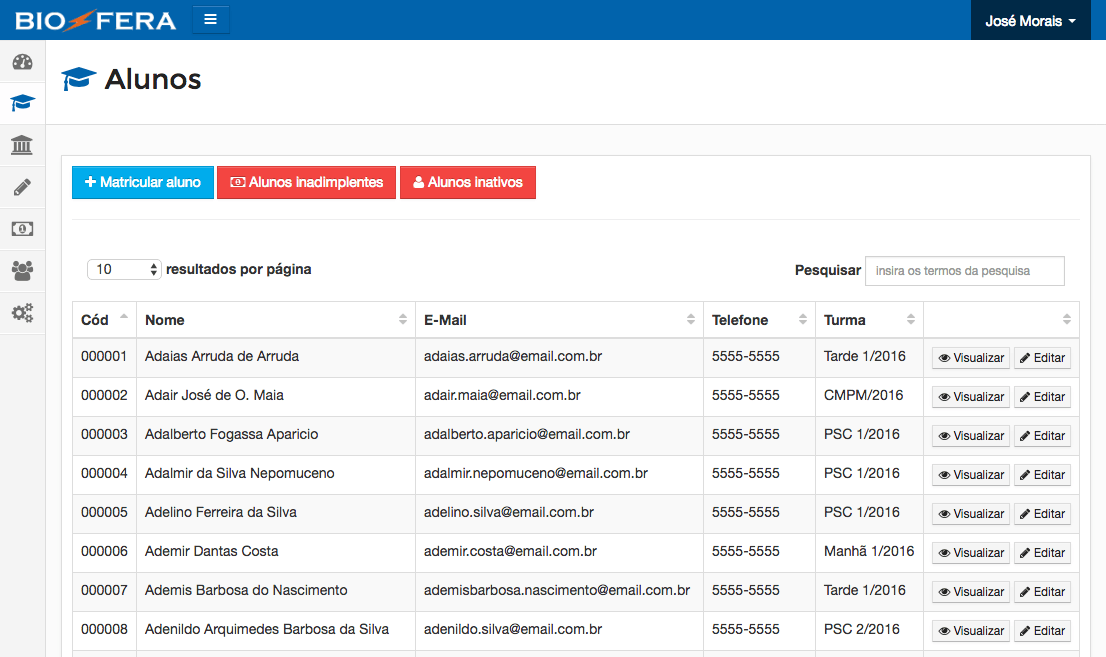The height and width of the screenshot is (657, 1106).
Task: Edit student Adalmir da Silva Nepomuceno
Action: pyautogui.click(x=1042, y=475)
